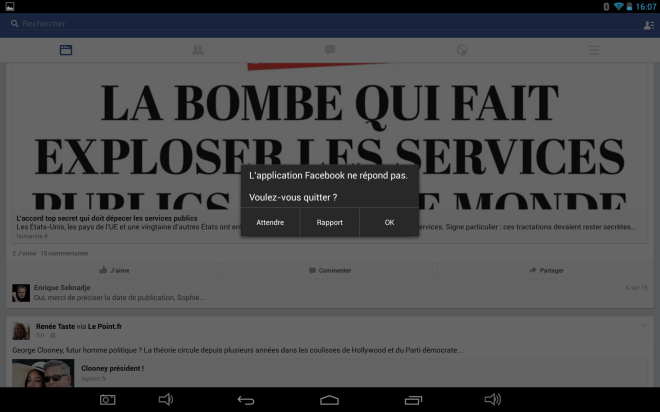660x412 pixels.
Task: Take a screenshot with the camera icon
Action: pos(109,400)
